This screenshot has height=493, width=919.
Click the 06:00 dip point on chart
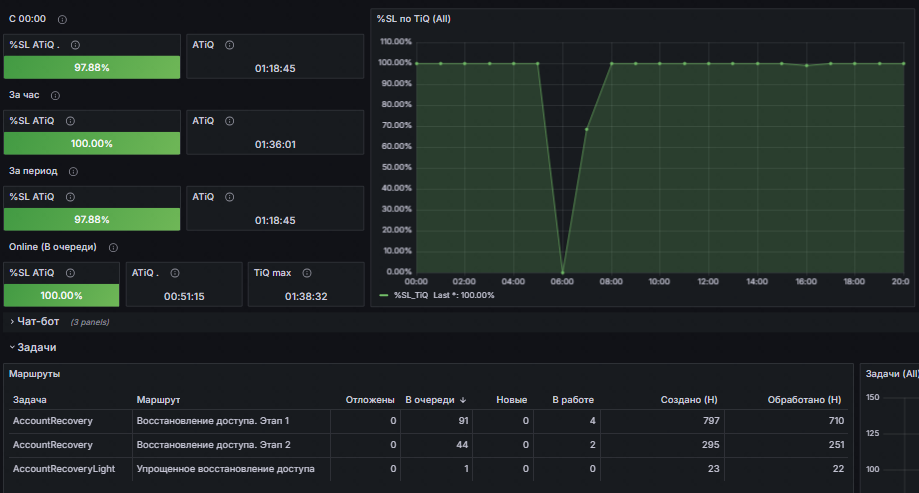click(563, 272)
